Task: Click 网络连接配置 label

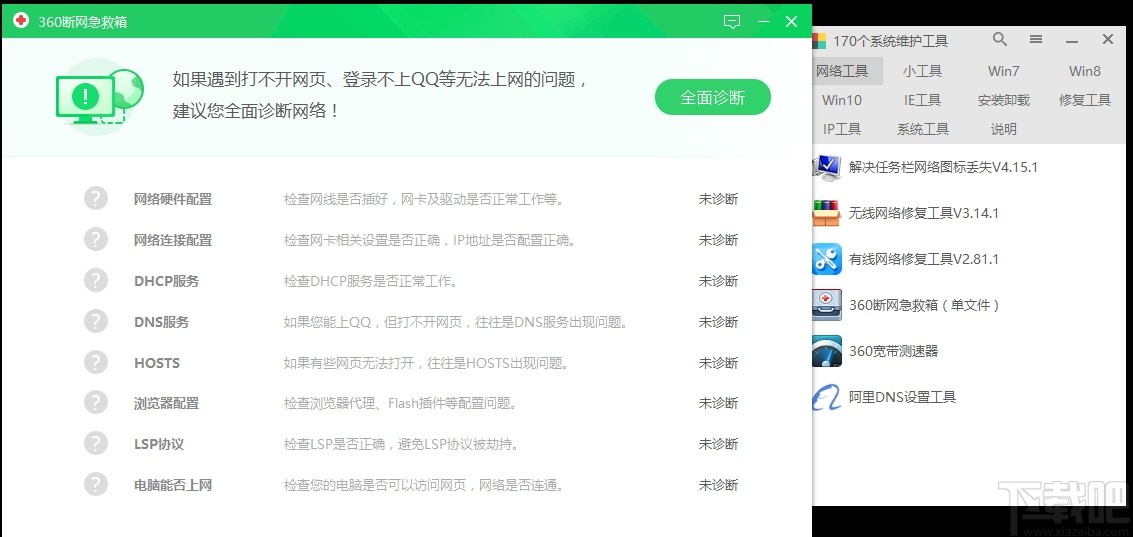Action: (x=173, y=240)
